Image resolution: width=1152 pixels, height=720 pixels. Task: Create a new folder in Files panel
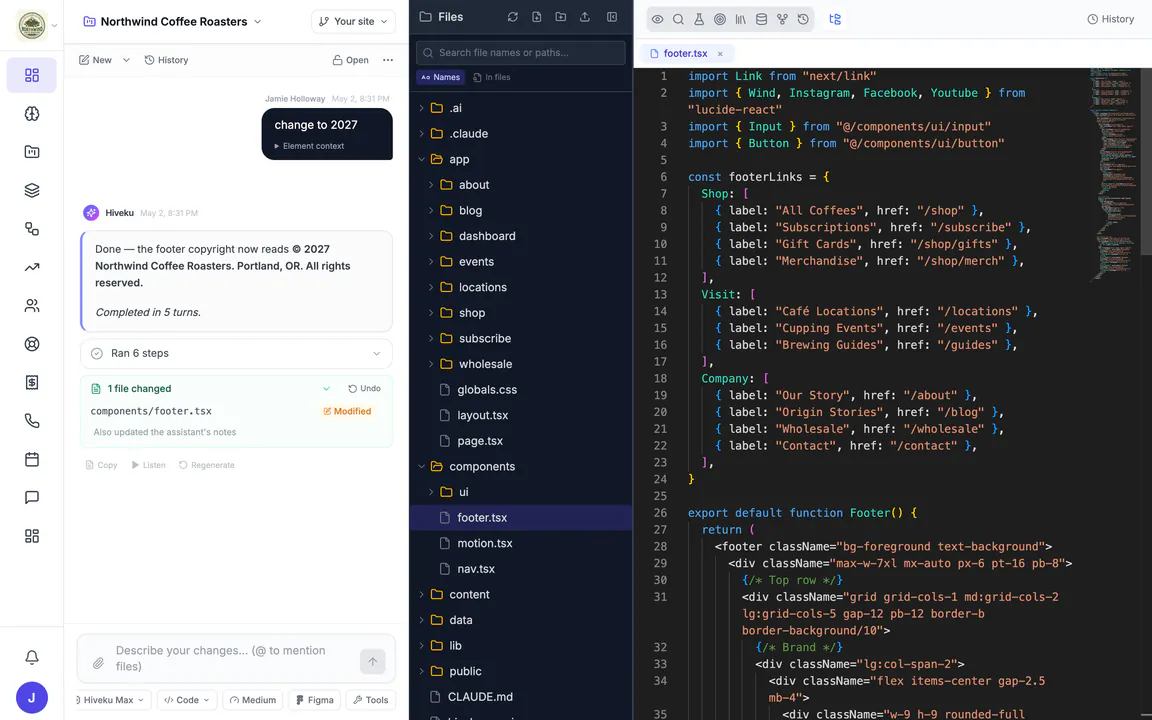pyautogui.click(x=561, y=17)
